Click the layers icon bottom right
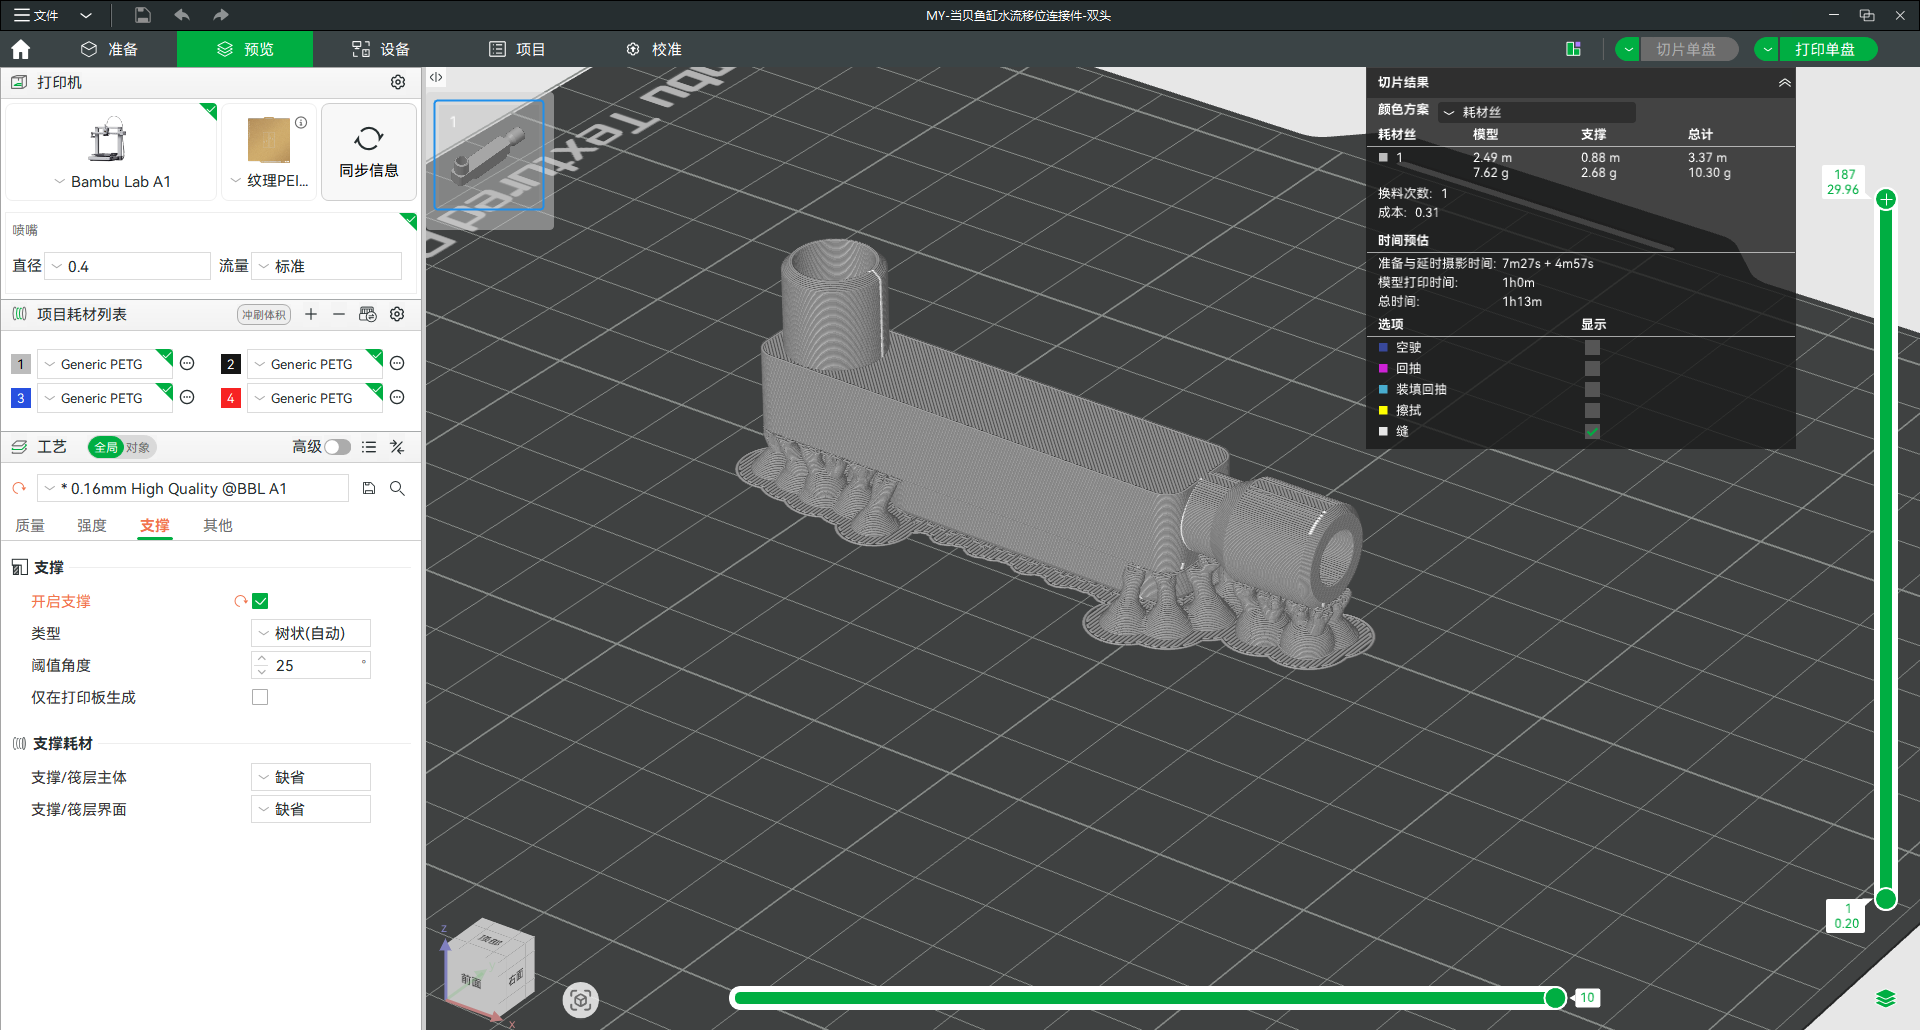This screenshot has height=1030, width=1920. pyautogui.click(x=1886, y=998)
